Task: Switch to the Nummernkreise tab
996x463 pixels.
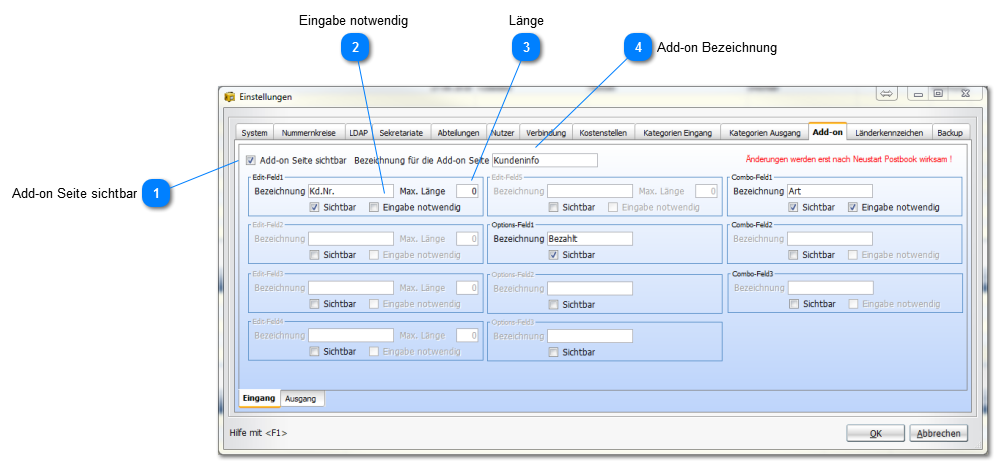Action: coord(309,132)
